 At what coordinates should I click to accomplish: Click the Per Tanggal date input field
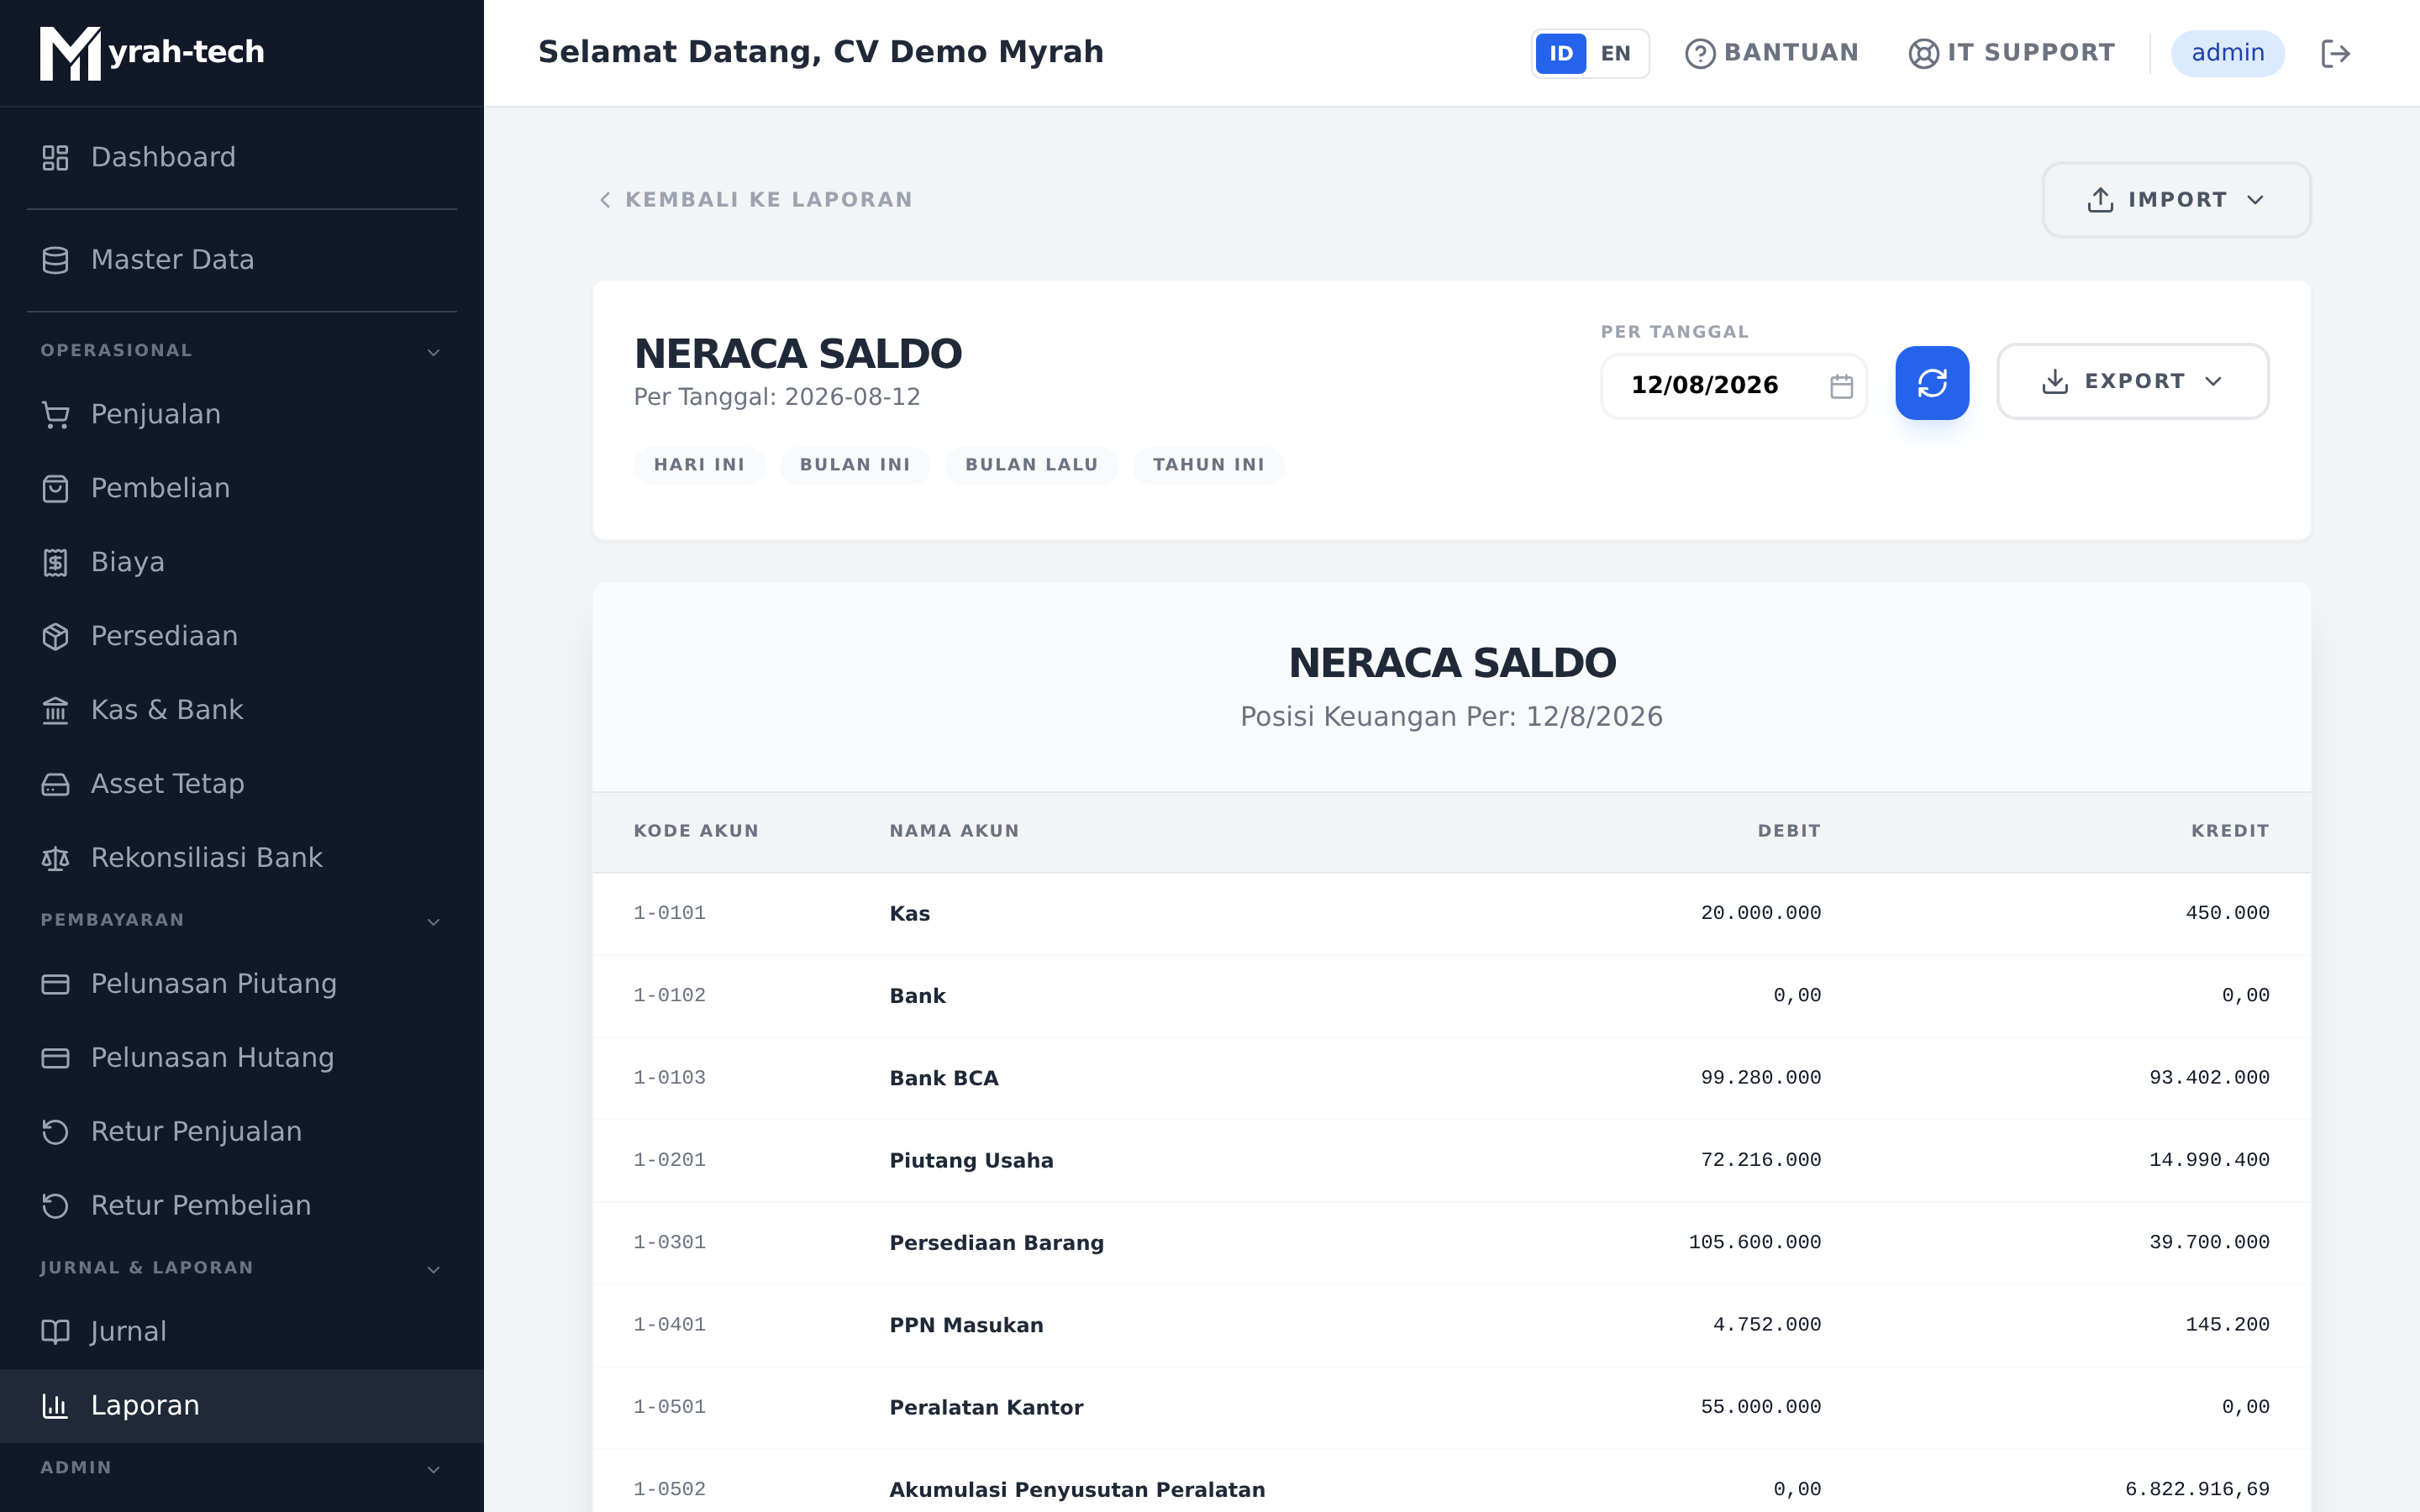pyautogui.click(x=1733, y=386)
